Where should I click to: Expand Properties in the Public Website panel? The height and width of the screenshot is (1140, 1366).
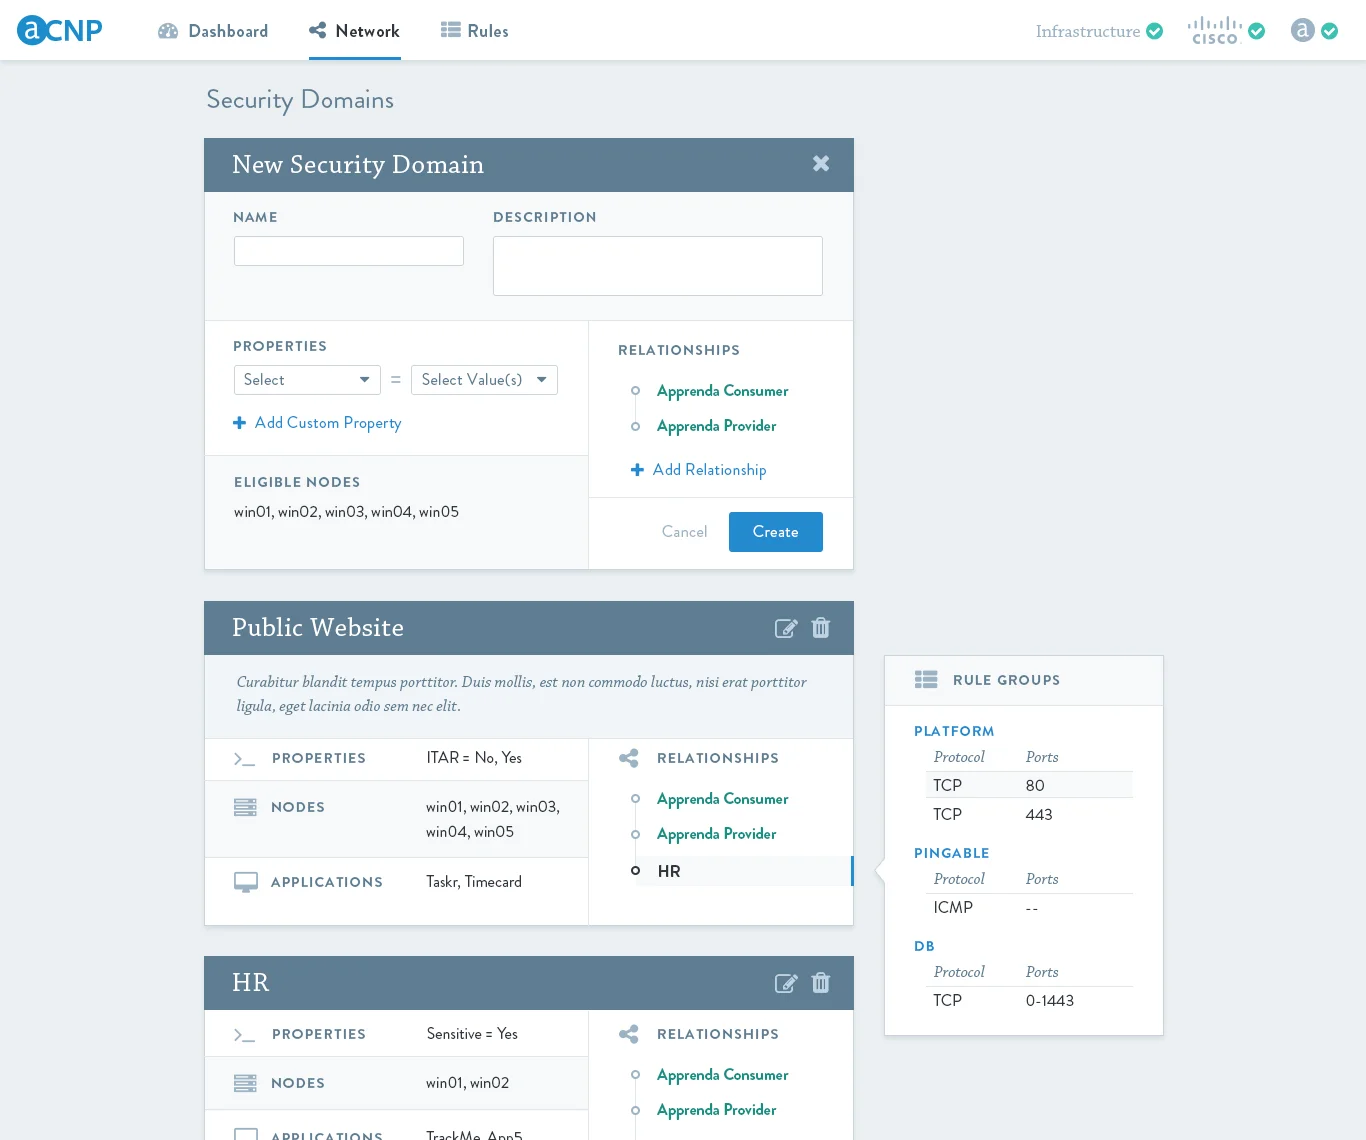pyautogui.click(x=244, y=759)
